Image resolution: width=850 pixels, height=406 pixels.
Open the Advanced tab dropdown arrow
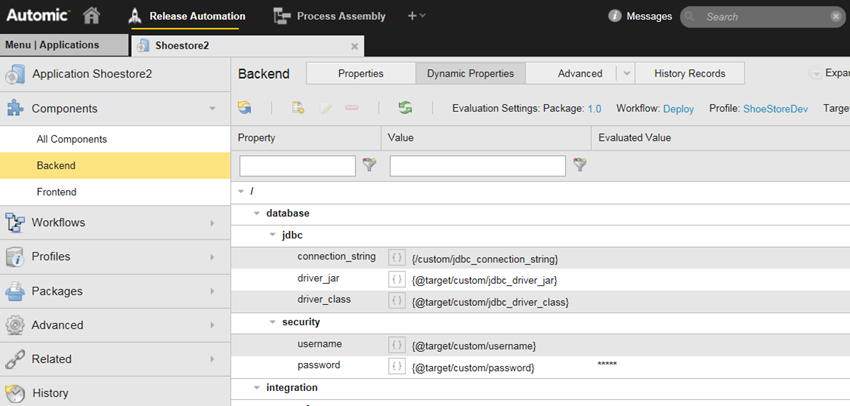click(x=625, y=74)
